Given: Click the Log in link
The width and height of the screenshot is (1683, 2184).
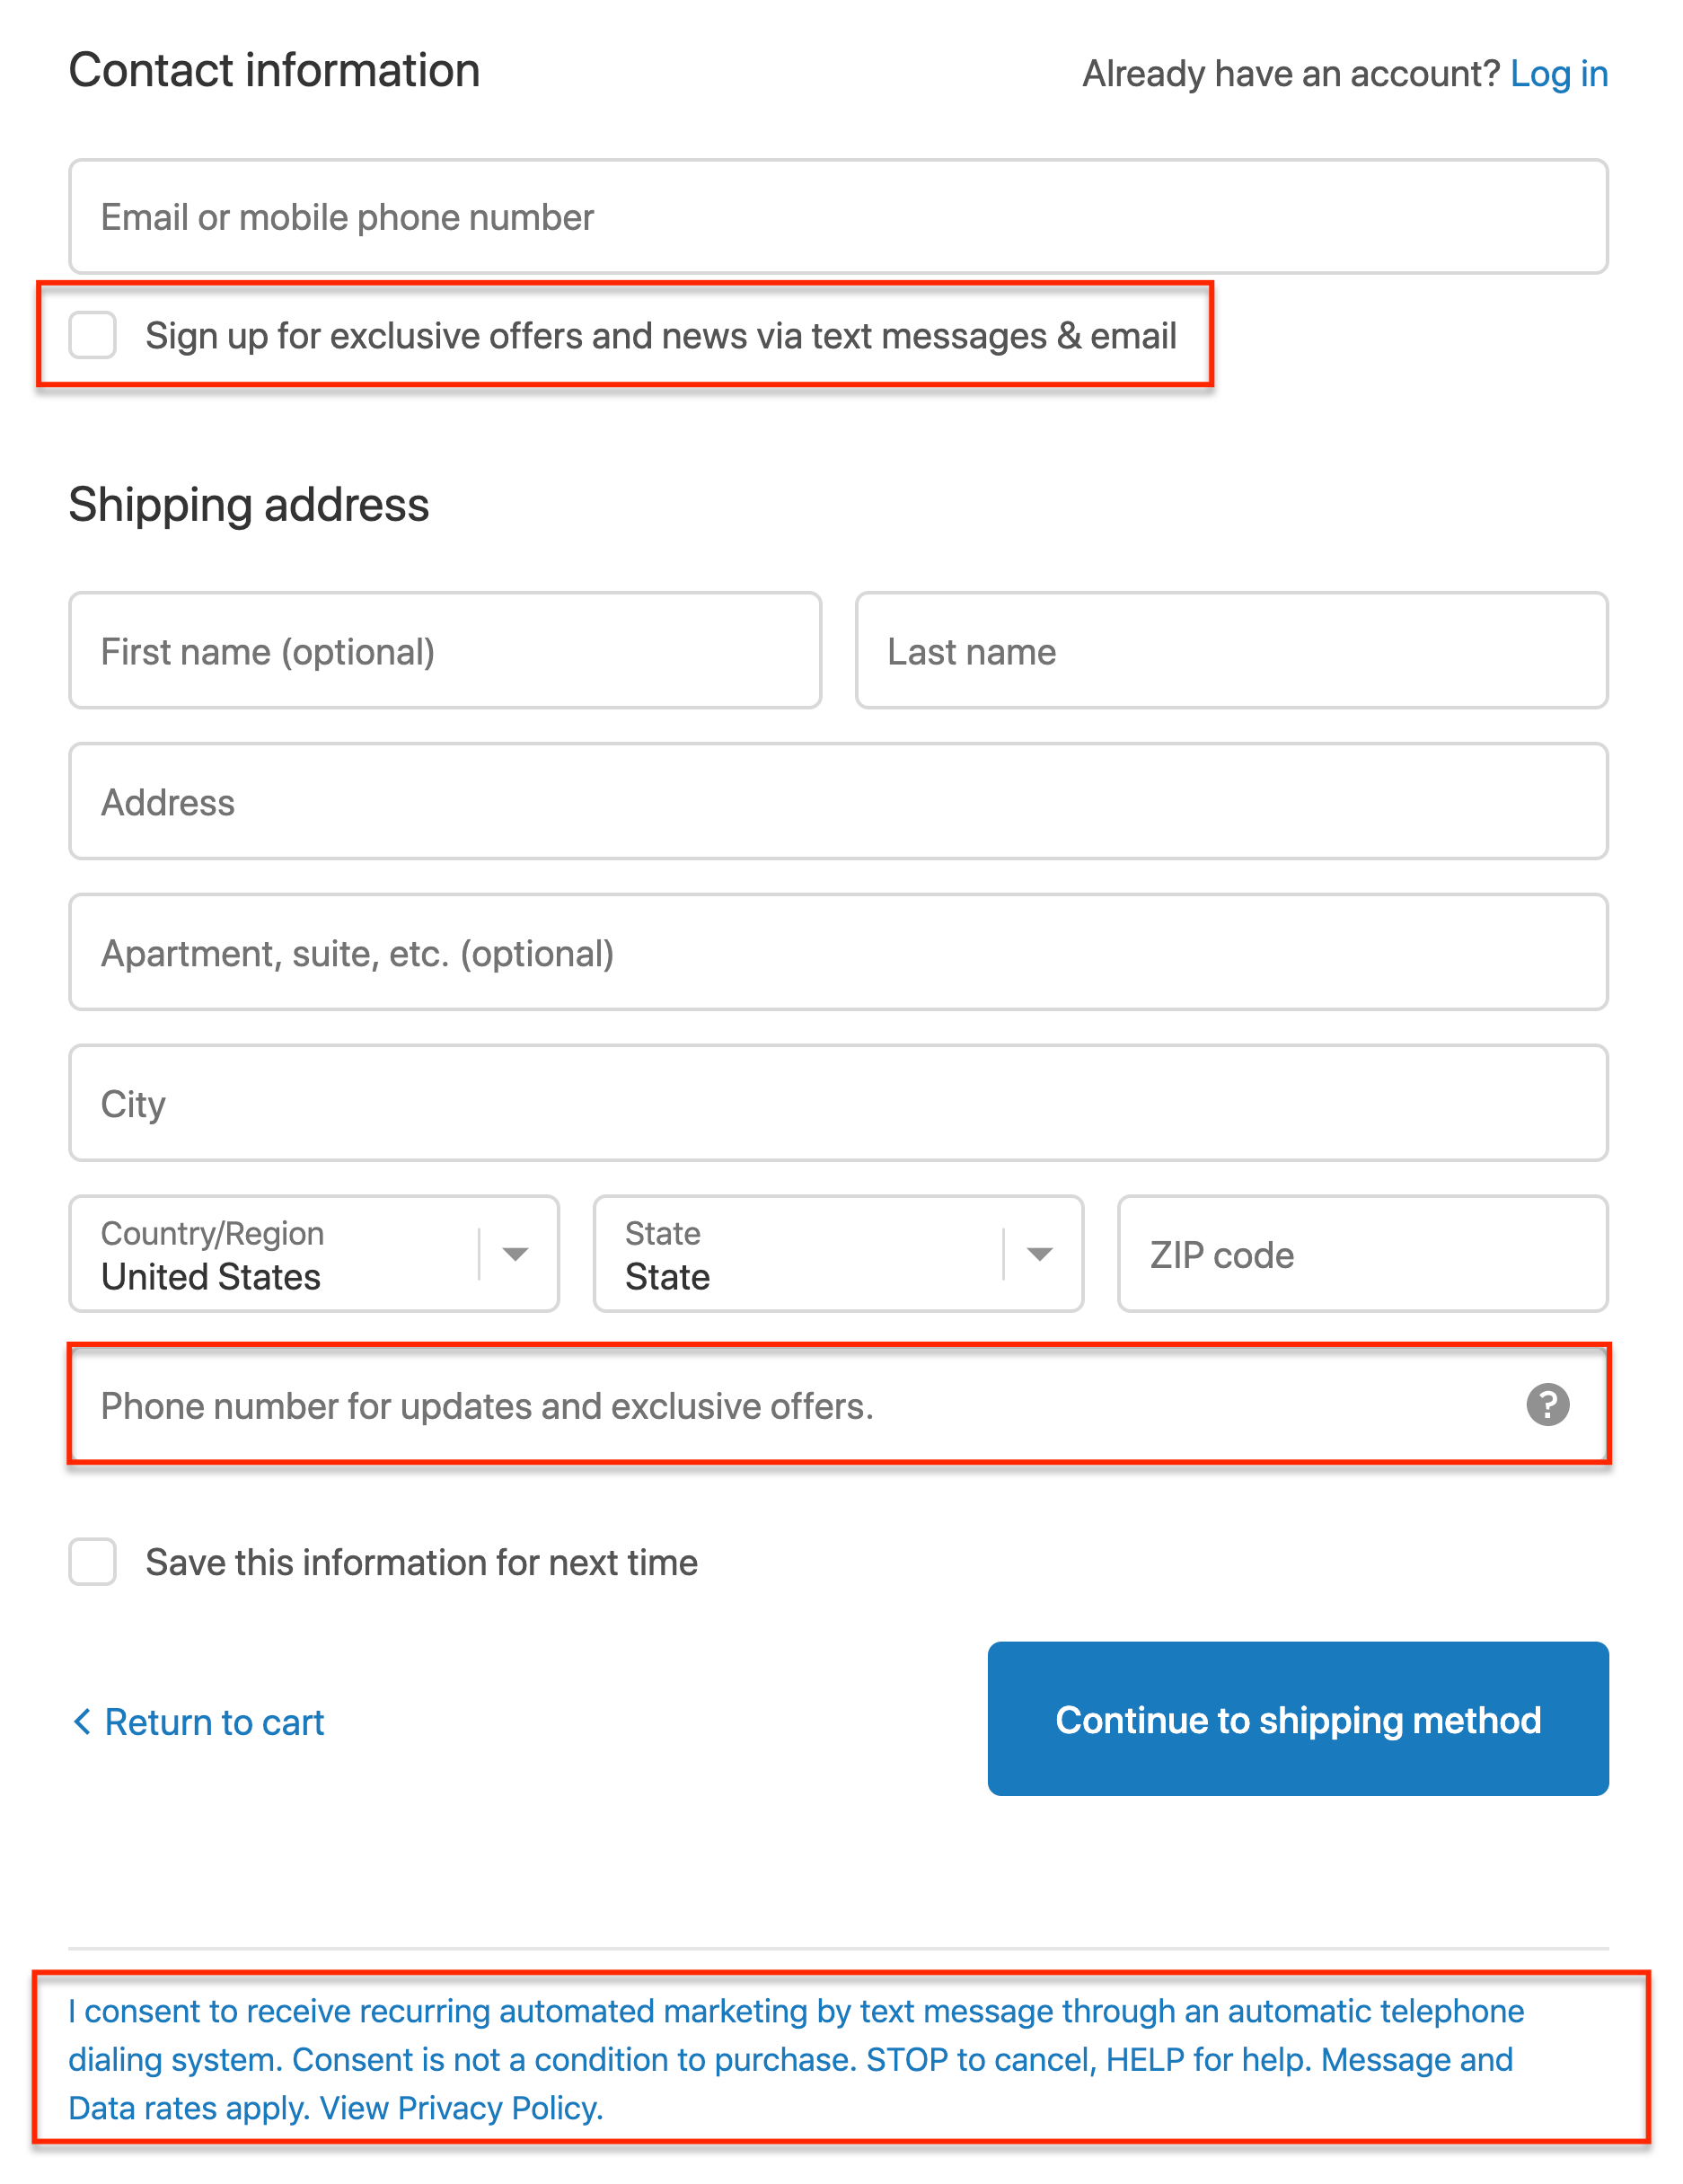Looking at the screenshot, I should pyautogui.click(x=1558, y=74).
